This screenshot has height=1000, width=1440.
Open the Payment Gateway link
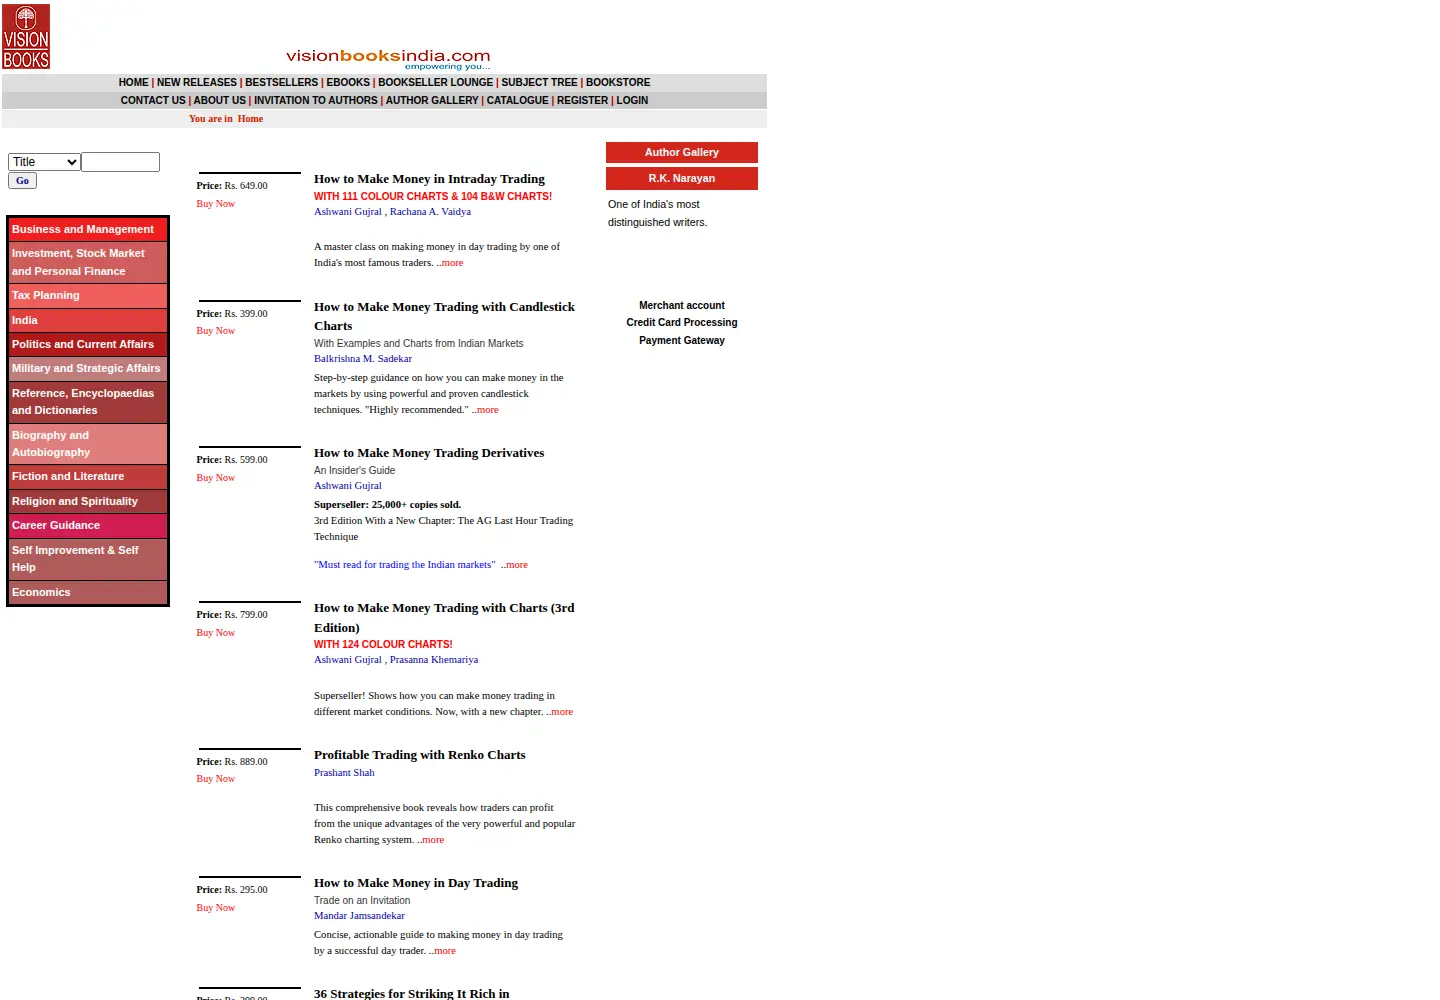(x=682, y=341)
